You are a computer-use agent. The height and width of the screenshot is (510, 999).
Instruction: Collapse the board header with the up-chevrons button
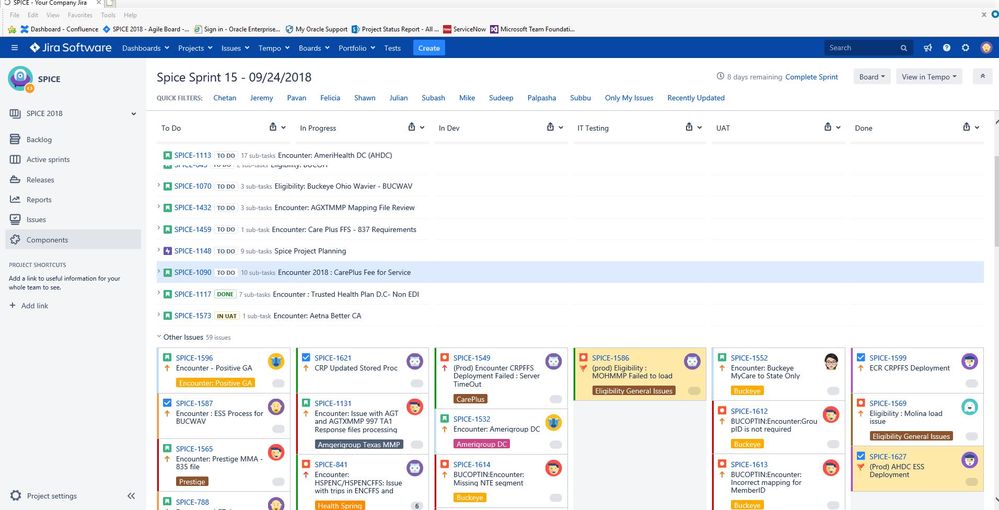[983, 76]
